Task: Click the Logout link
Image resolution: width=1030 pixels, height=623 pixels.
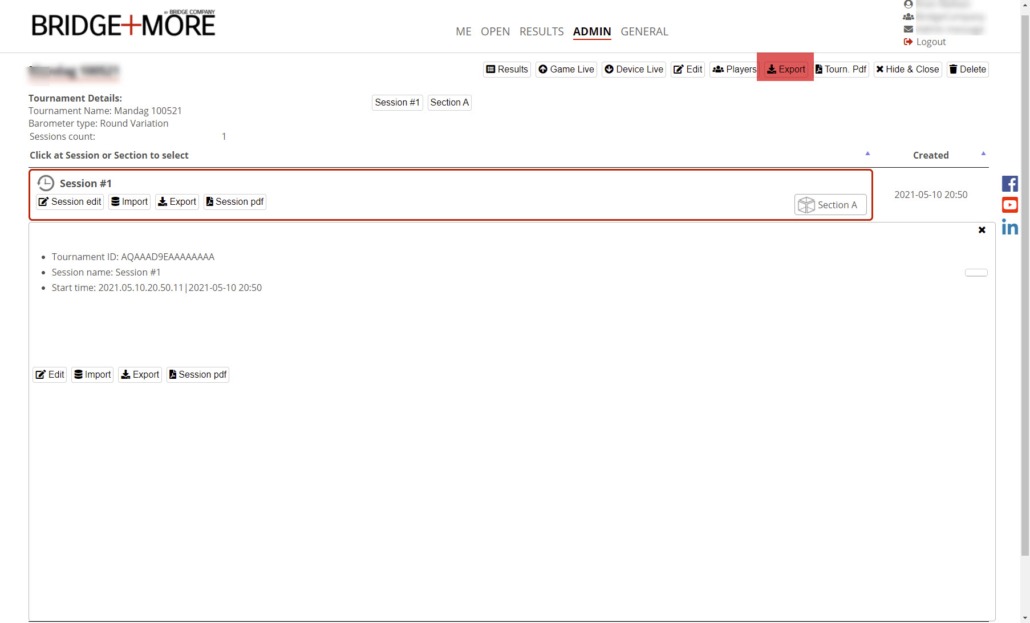Action: (x=930, y=42)
